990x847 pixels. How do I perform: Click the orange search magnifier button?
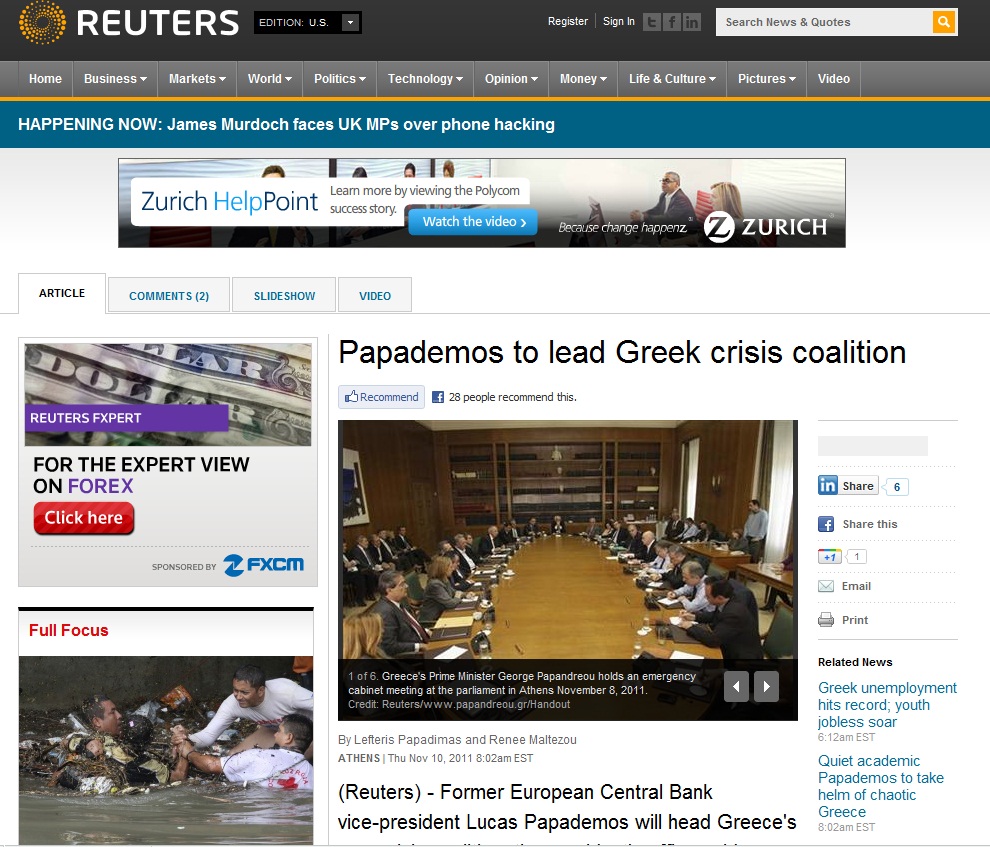tap(943, 22)
